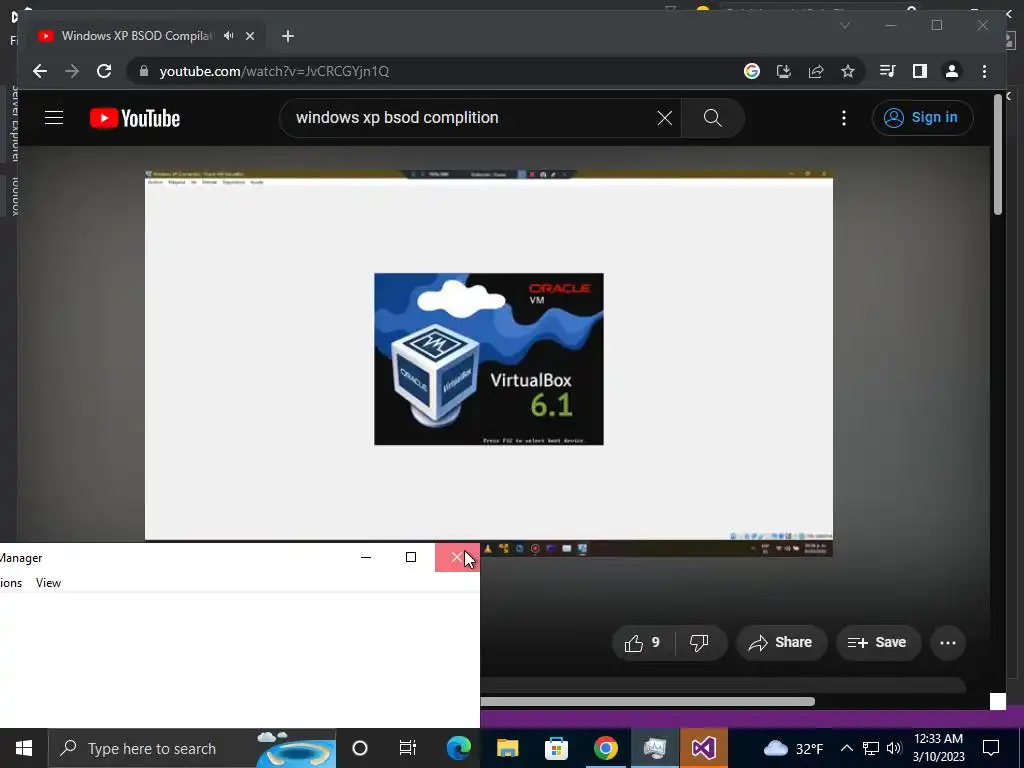Minimize the Manager window
1024x768 pixels.
point(366,557)
